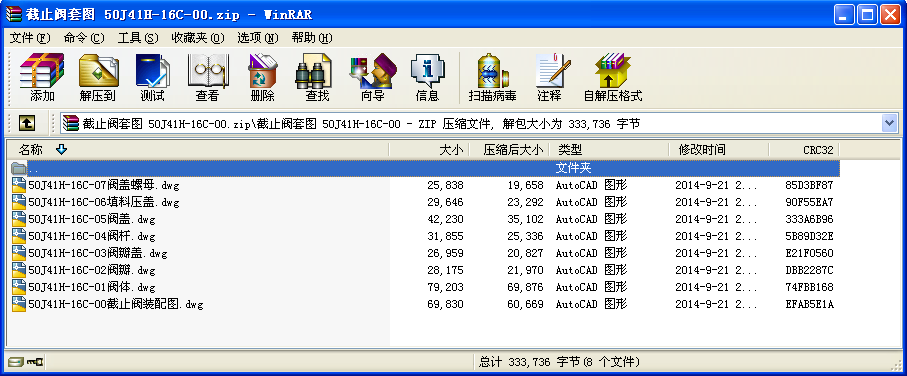Screen dimensions: 907x376
Task: Click the icon of 50J41H-16C-06填料压盖.dwg
Action: pos(19,202)
